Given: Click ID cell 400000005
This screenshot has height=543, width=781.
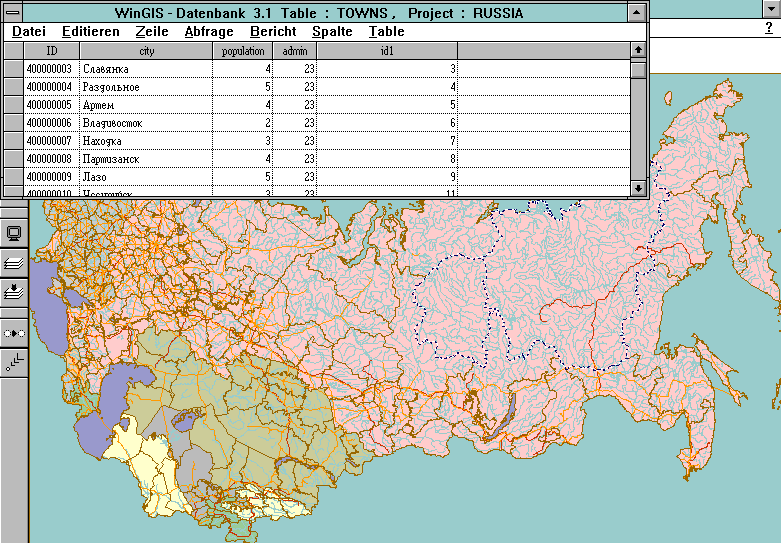Looking at the screenshot, I should 52,105.
